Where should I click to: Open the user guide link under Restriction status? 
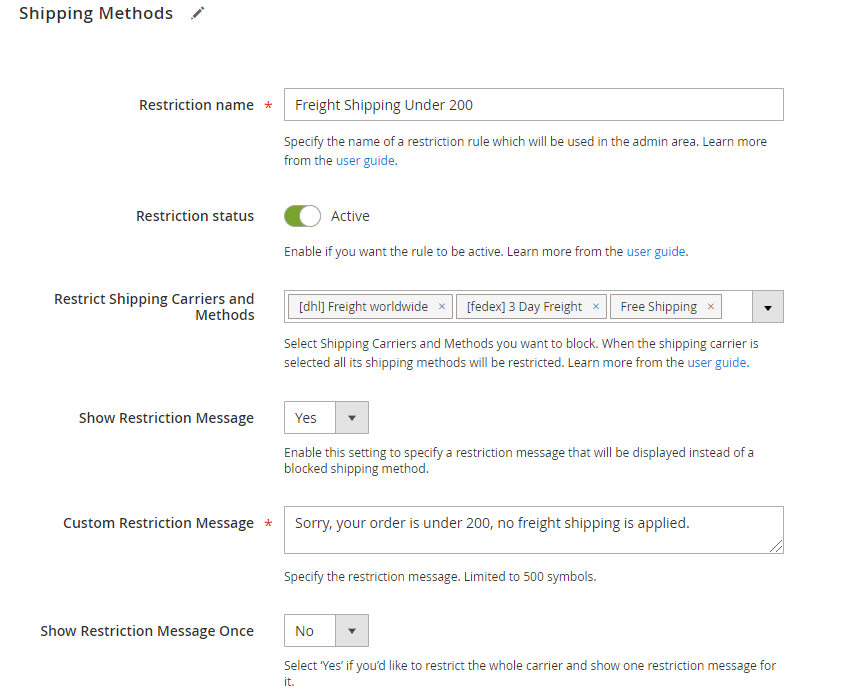[656, 252]
